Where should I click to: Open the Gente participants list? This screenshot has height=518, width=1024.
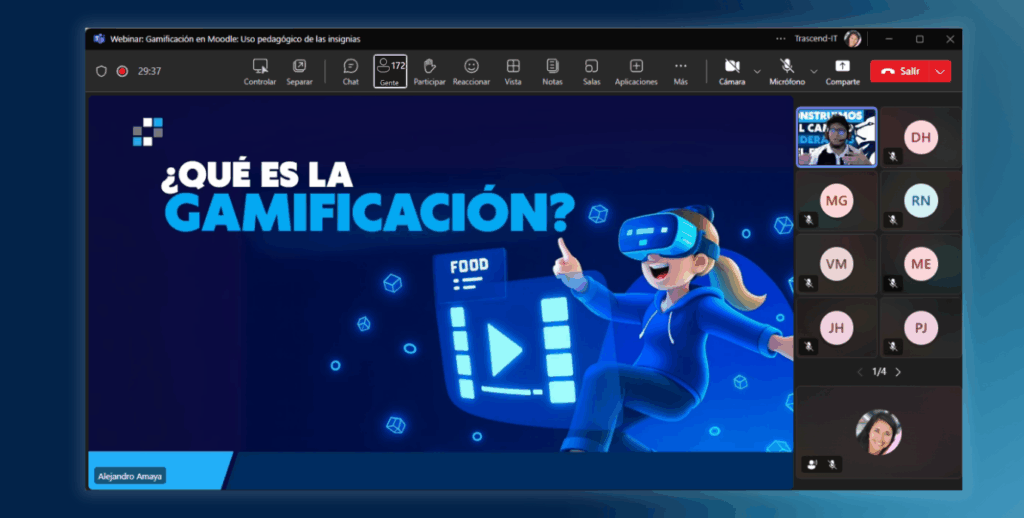coord(390,70)
